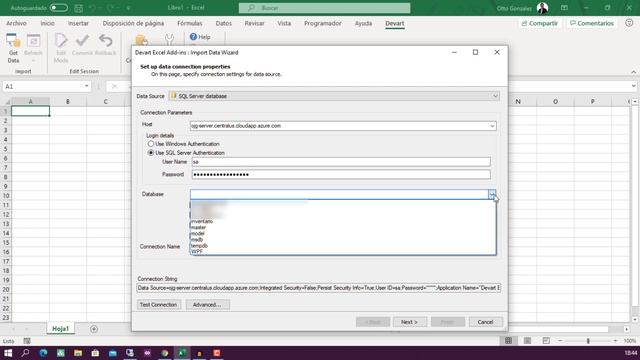Switch to Normal view icon in status bar
Screen dimensions: 640x360
(508, 340)
